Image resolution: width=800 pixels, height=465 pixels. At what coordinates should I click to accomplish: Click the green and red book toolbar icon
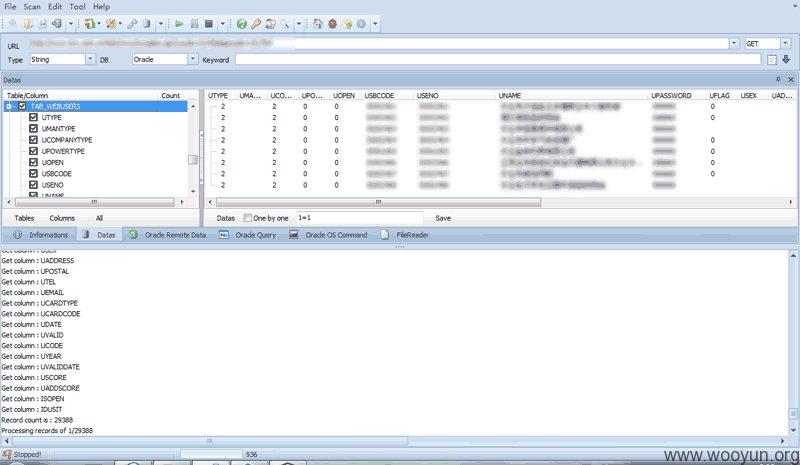click(90, 24)
